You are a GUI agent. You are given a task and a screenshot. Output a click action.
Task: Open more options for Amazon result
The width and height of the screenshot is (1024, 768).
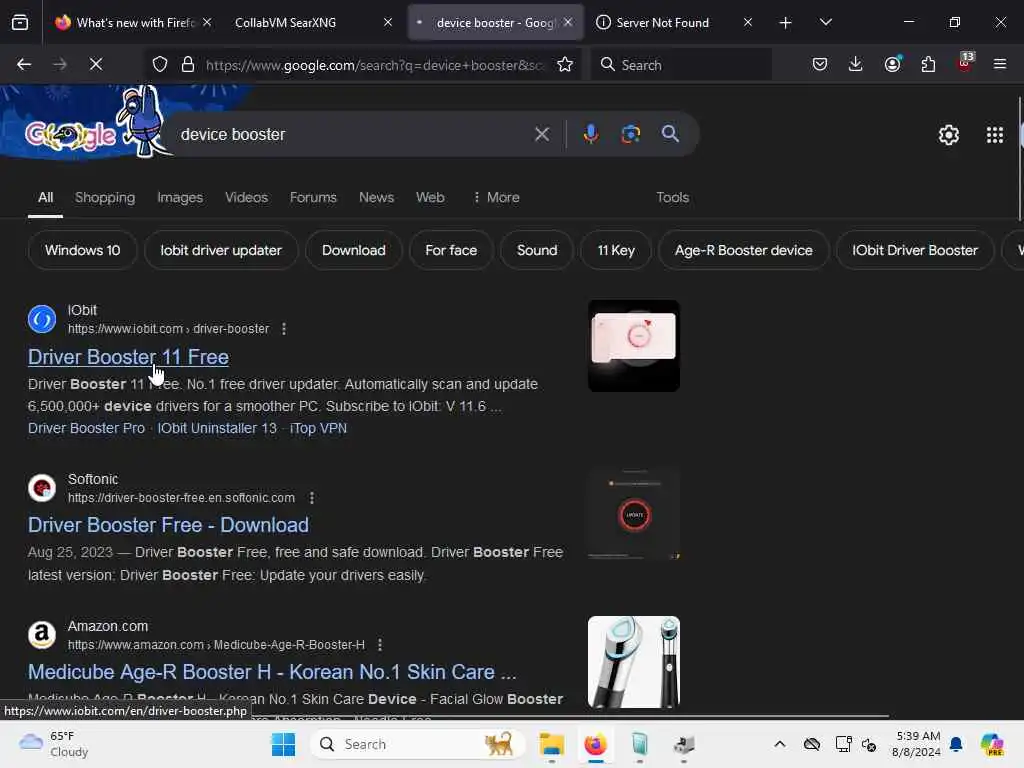pyautogui.click(x=380, y=645)
